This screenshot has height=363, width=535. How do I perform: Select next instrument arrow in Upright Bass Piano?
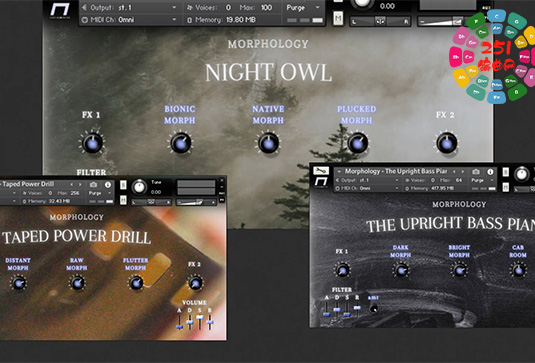463,171
